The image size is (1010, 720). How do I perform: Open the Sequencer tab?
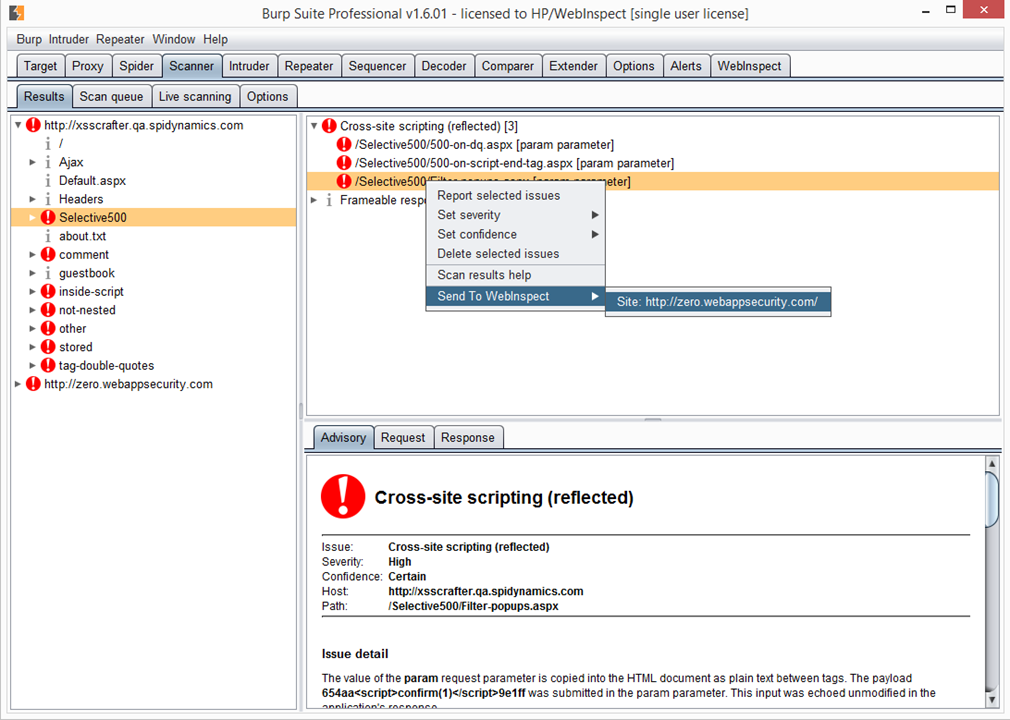[377, 66]
